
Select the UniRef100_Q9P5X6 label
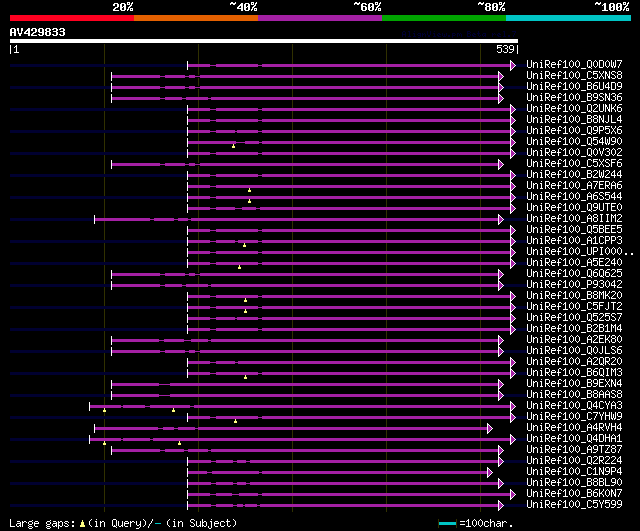click(x=574, y=131)
